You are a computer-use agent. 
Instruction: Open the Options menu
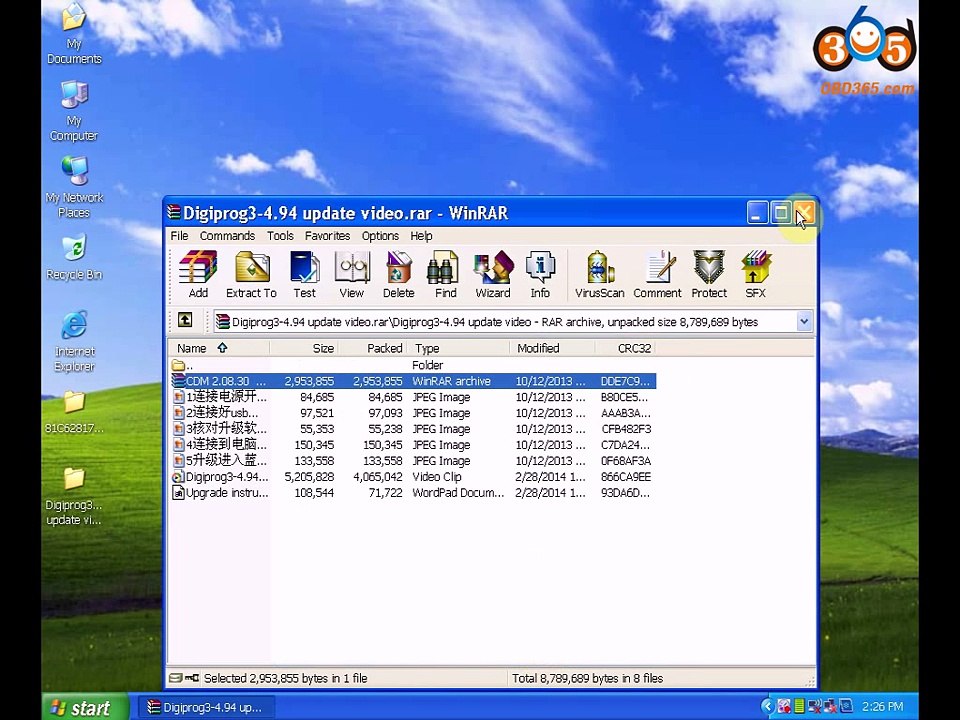tap(380, 236)
